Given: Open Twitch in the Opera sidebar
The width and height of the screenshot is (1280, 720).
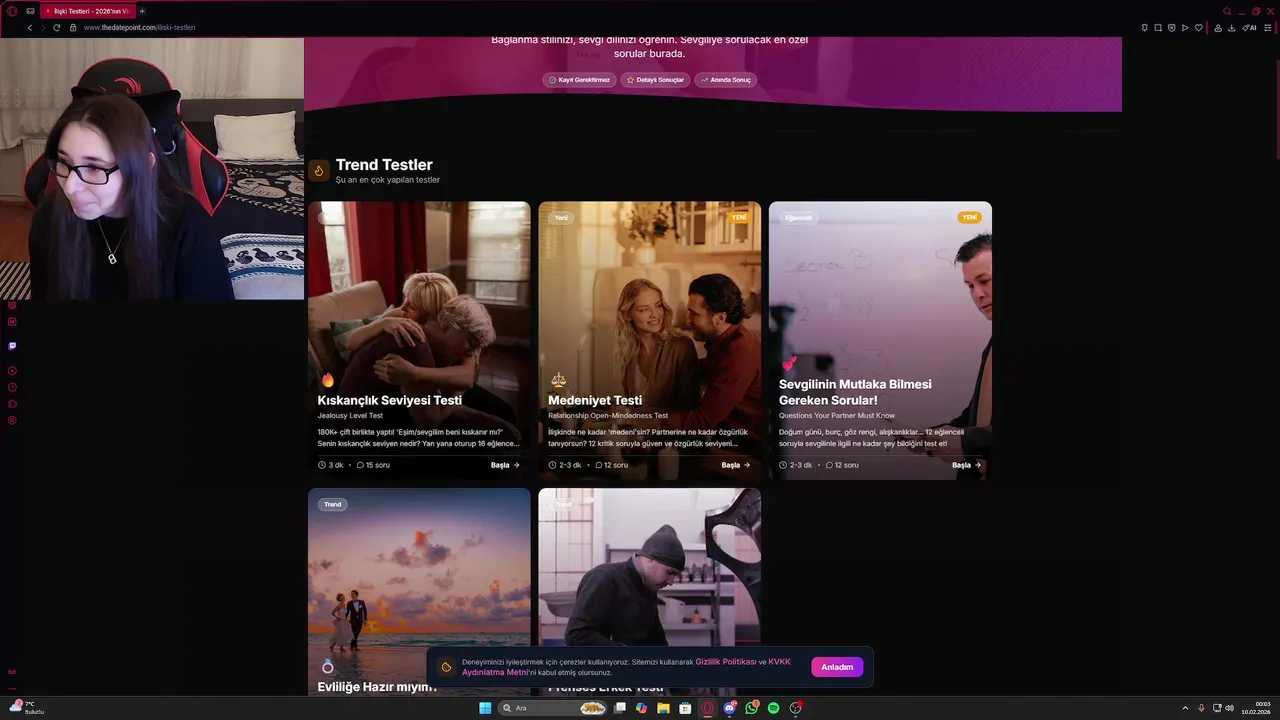Looking at the screenshot, I should [12, 346].
